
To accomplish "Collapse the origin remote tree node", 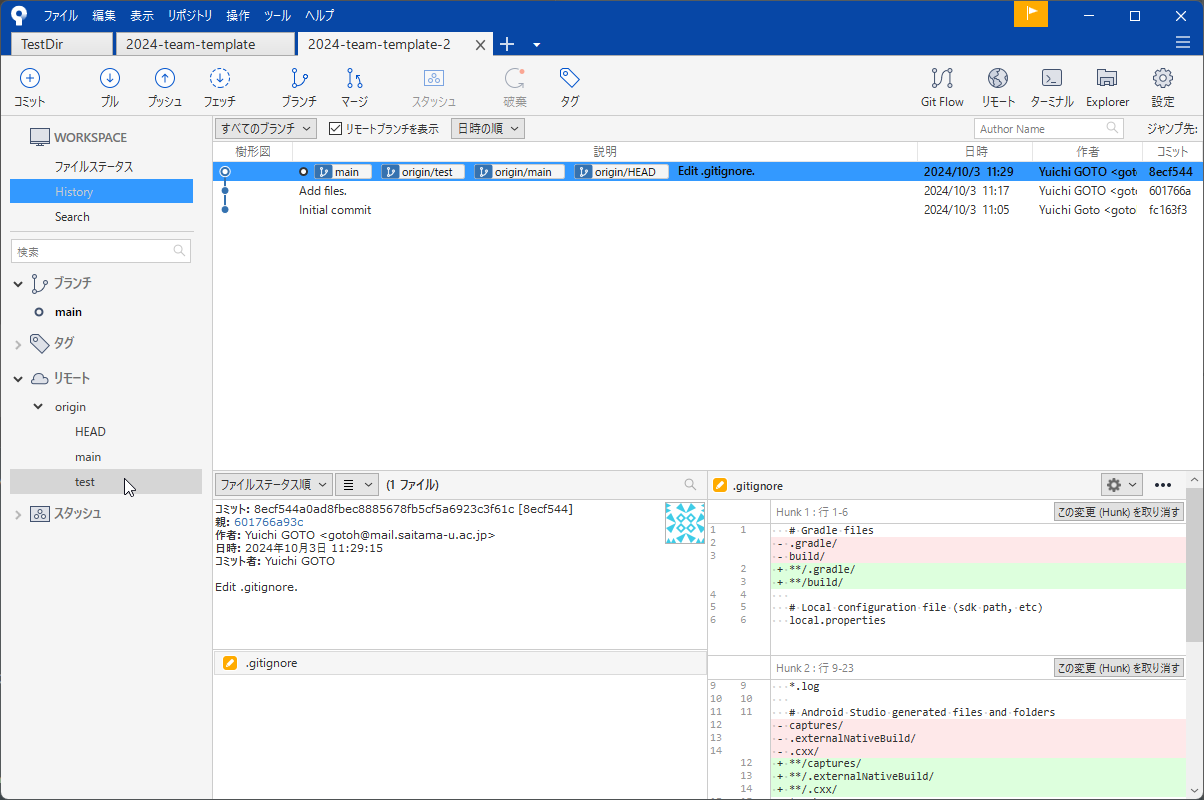I will point(38,407).
